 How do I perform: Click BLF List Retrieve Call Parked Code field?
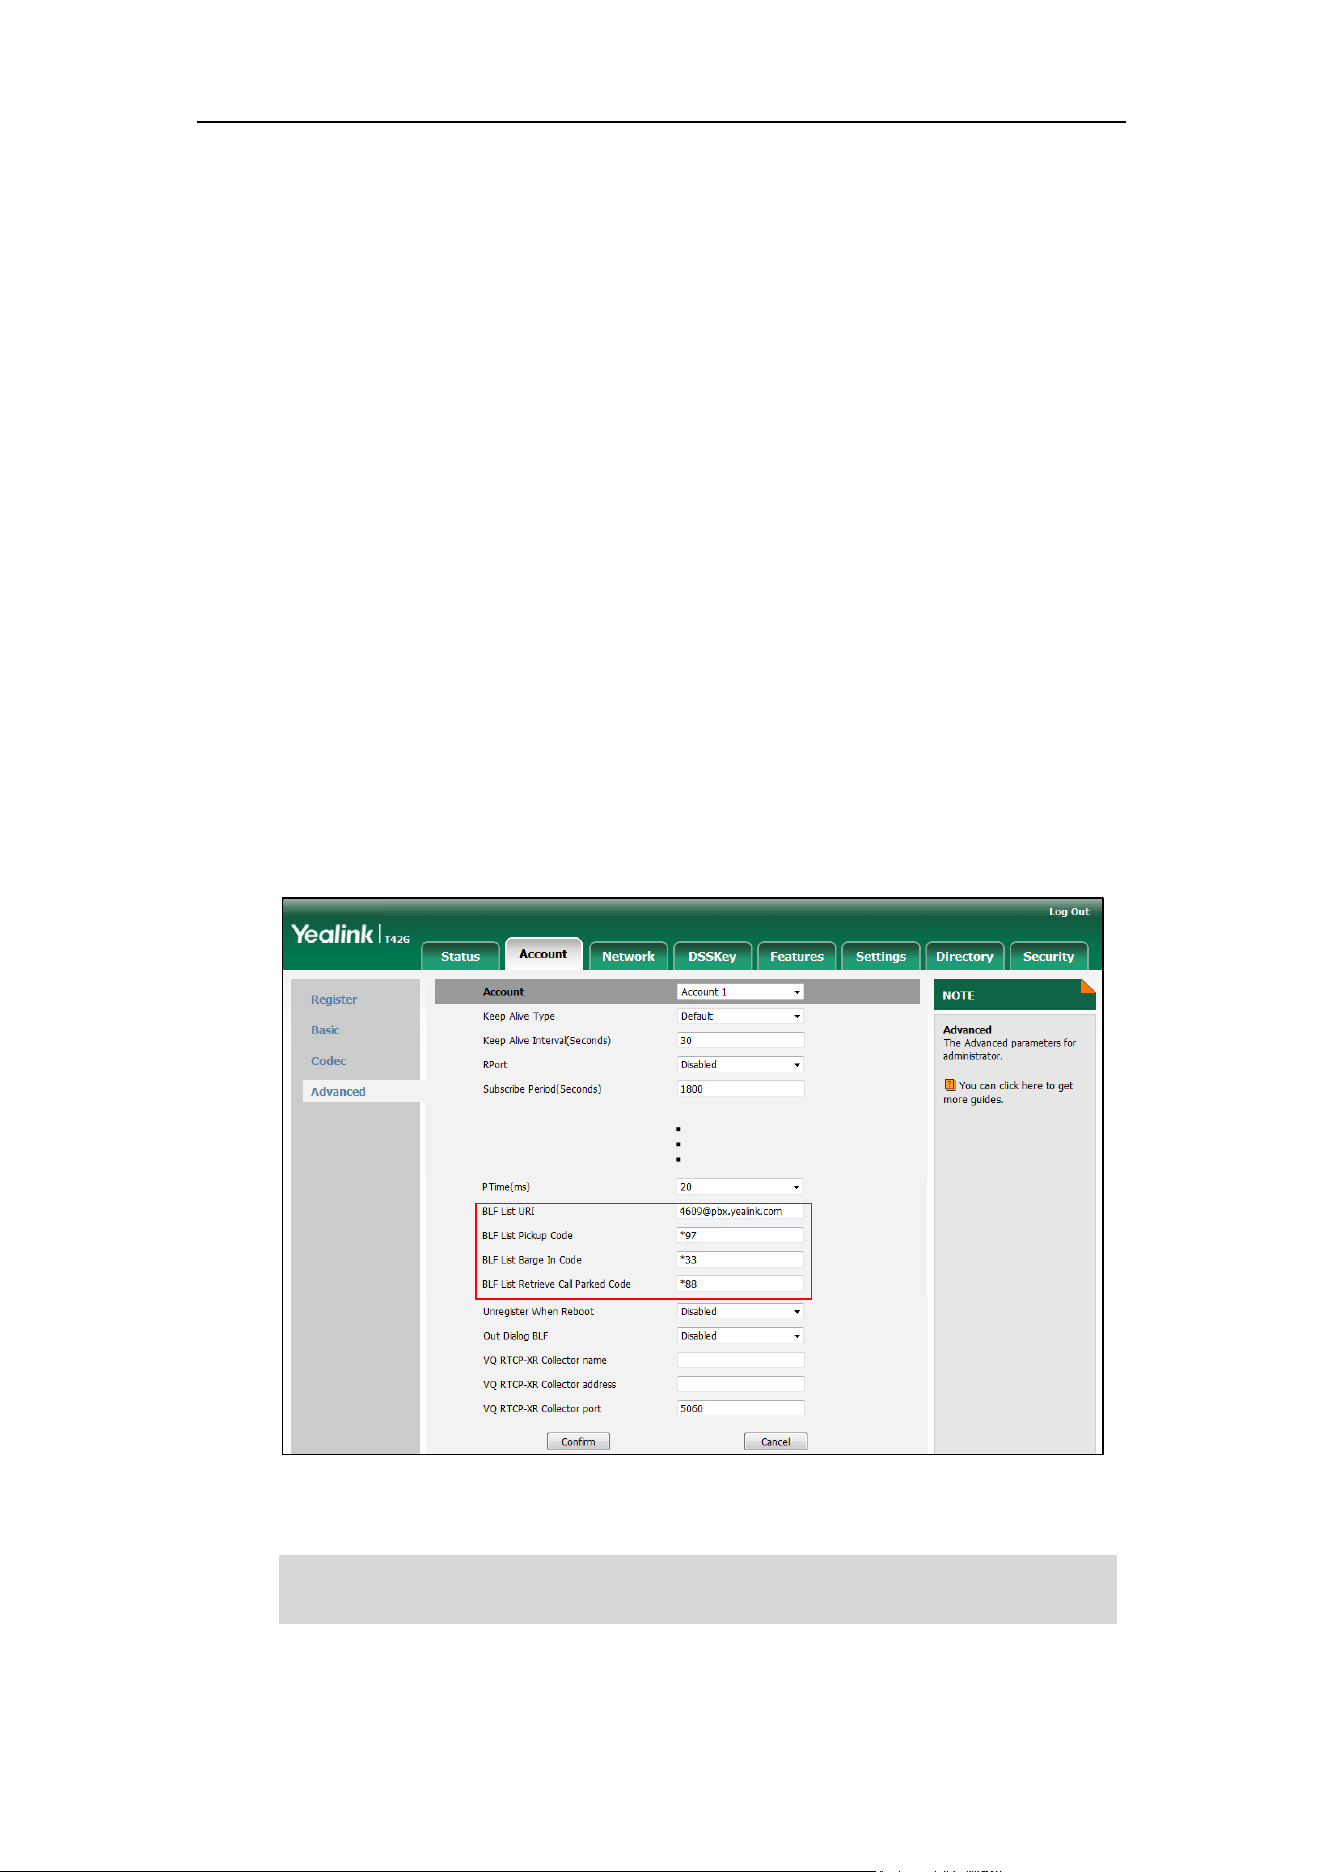pyautogui.click(x=740, y=1284)
